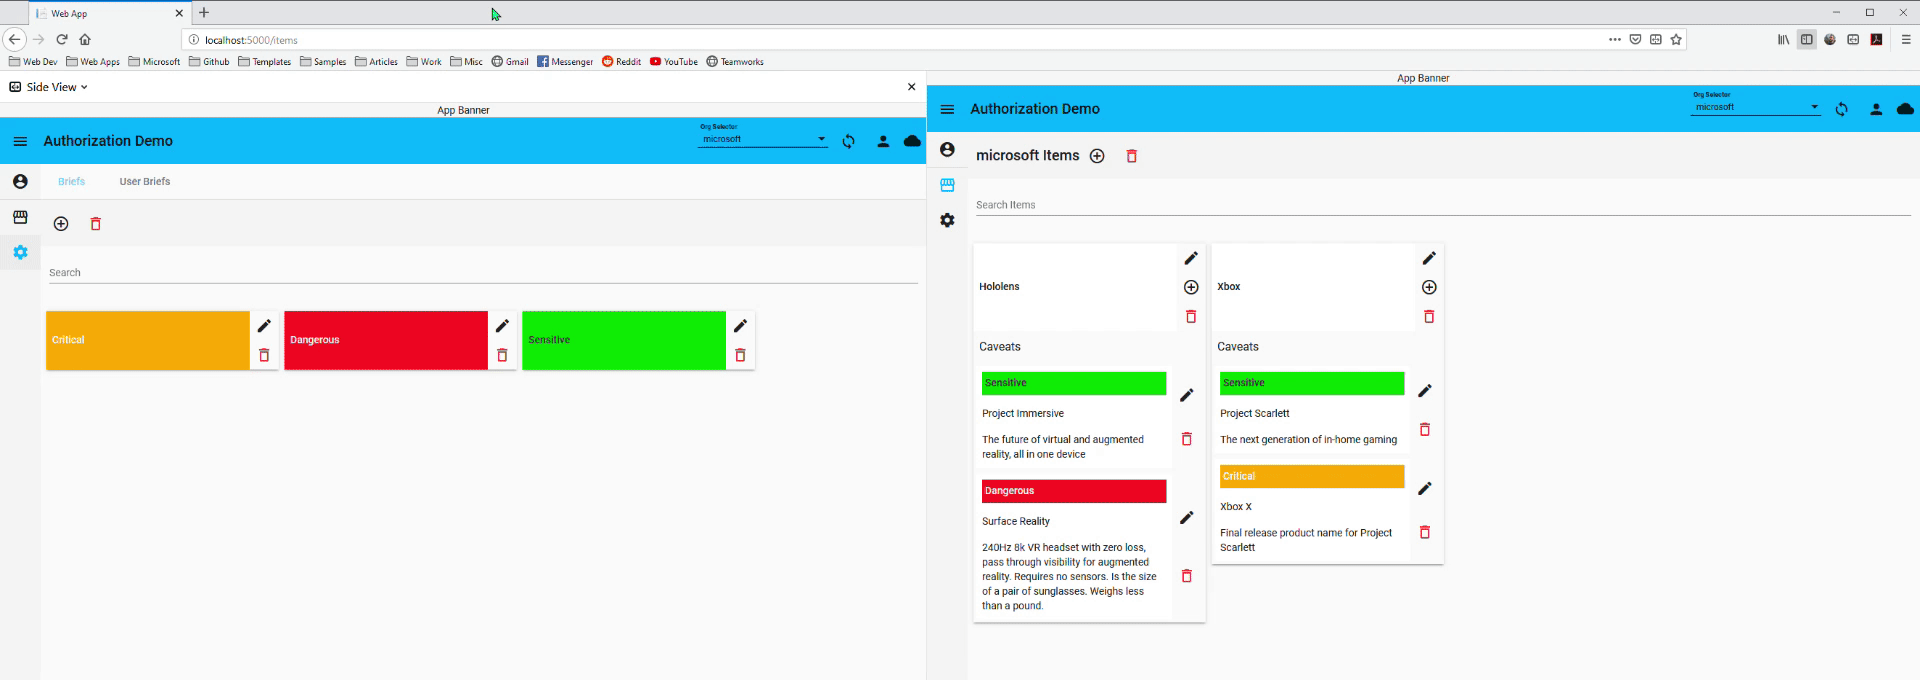Go to browser home page
Viewport: 1920px width, 680px height.
click(x=85, y=40)
